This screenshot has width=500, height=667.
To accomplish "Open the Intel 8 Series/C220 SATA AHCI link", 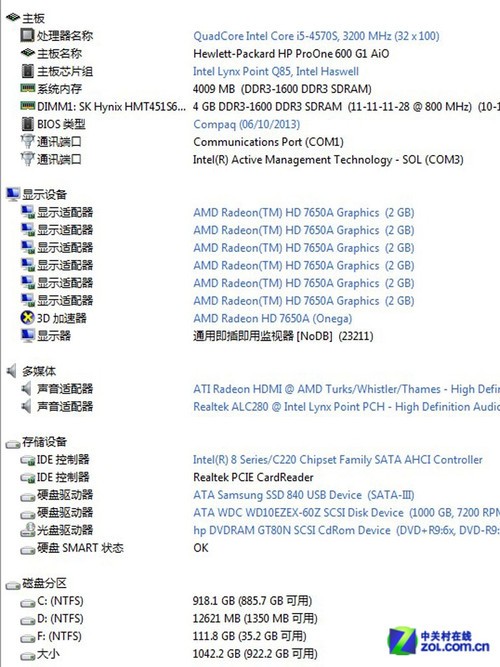I will pos(337,459).
